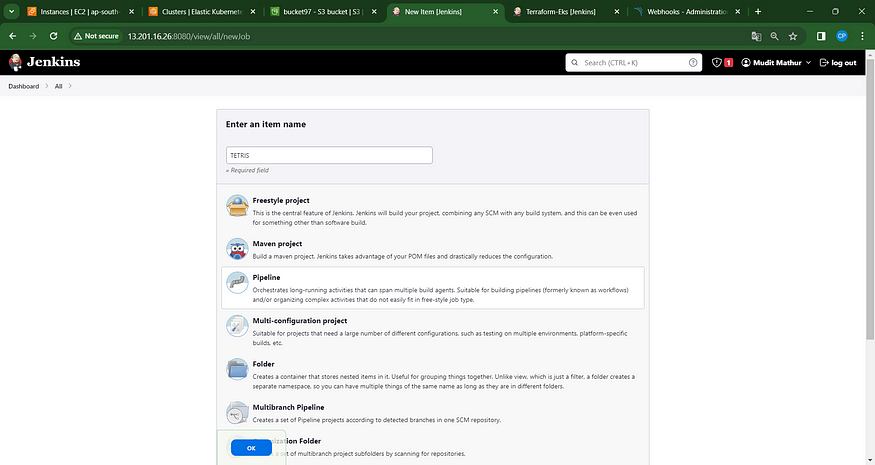The height and width of the screenshot is (465, 875).
Task: Click the Jenkins logo icon in header
Action: point(16,62)
